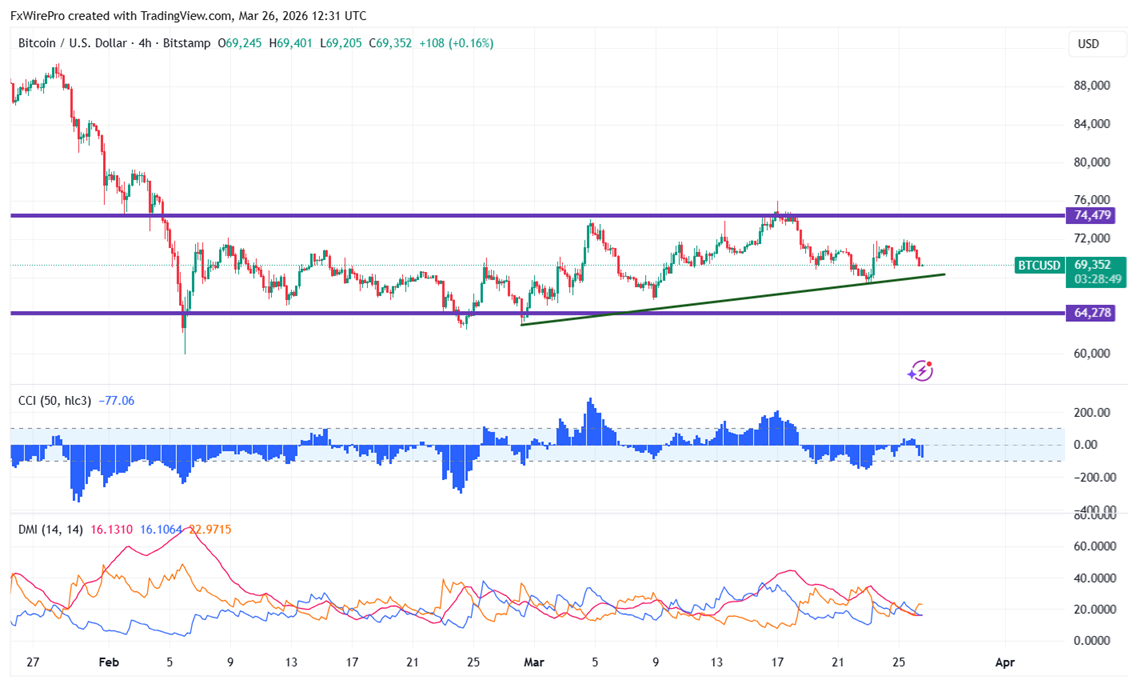This screenshot has height=683, width=1128.
Task: Click the purple sparkle icon on the chart
Action: pos(920,371)
